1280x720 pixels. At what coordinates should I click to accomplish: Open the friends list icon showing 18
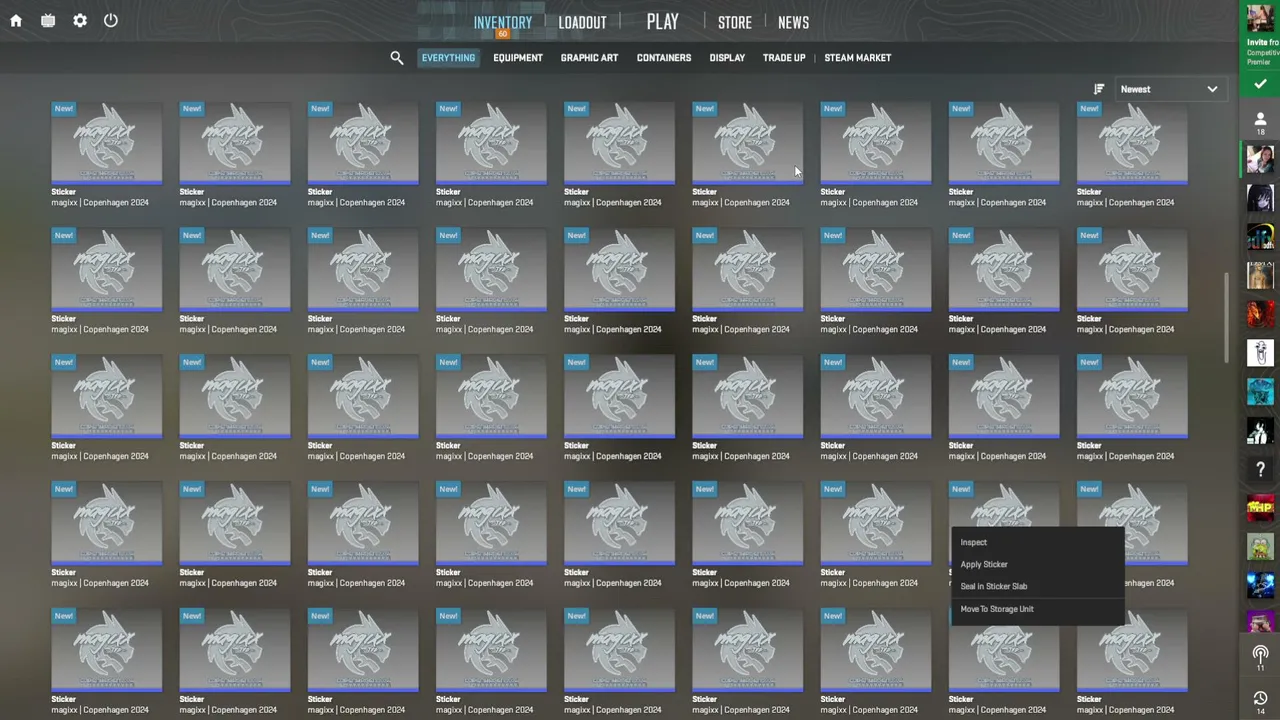coord(1260,123)
